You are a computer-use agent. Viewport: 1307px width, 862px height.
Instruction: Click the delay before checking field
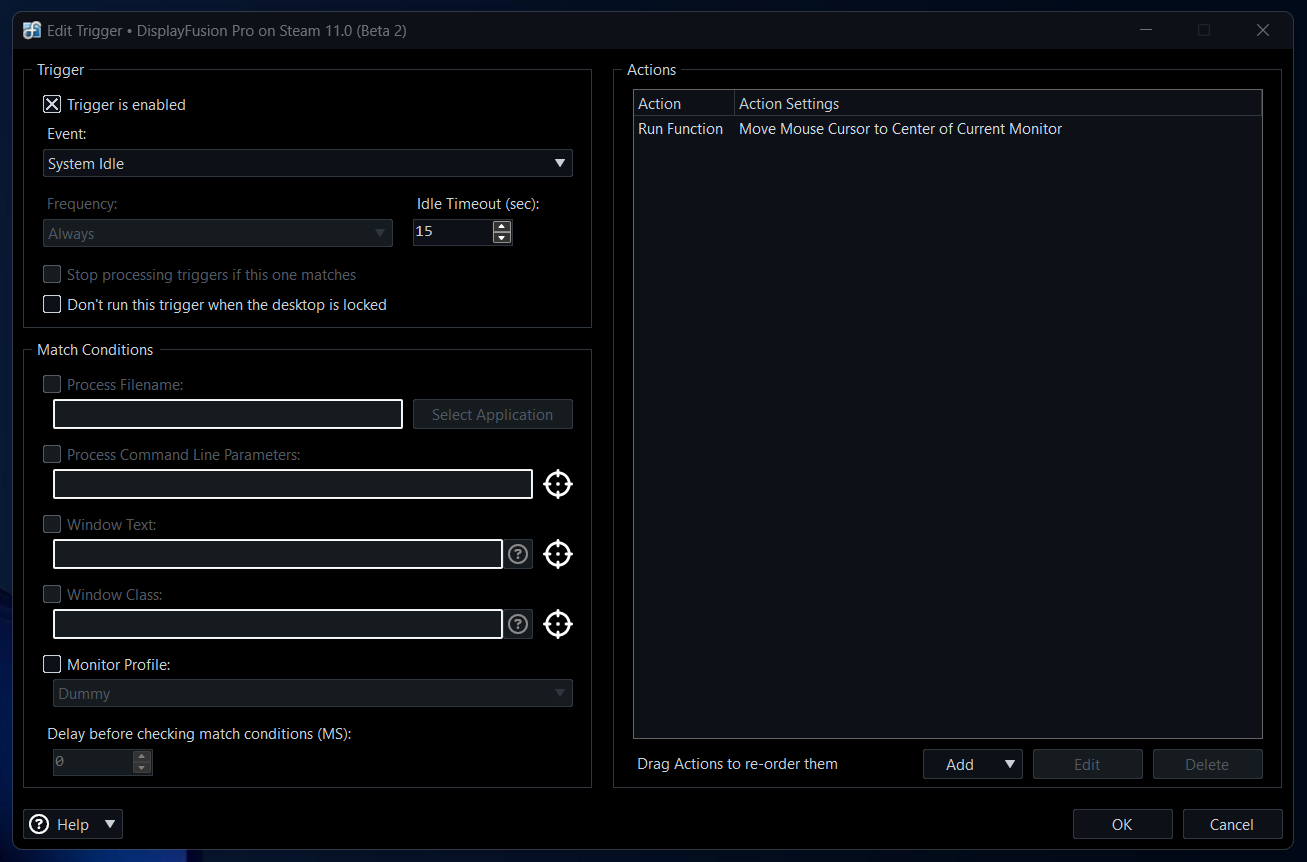(93, 762)
